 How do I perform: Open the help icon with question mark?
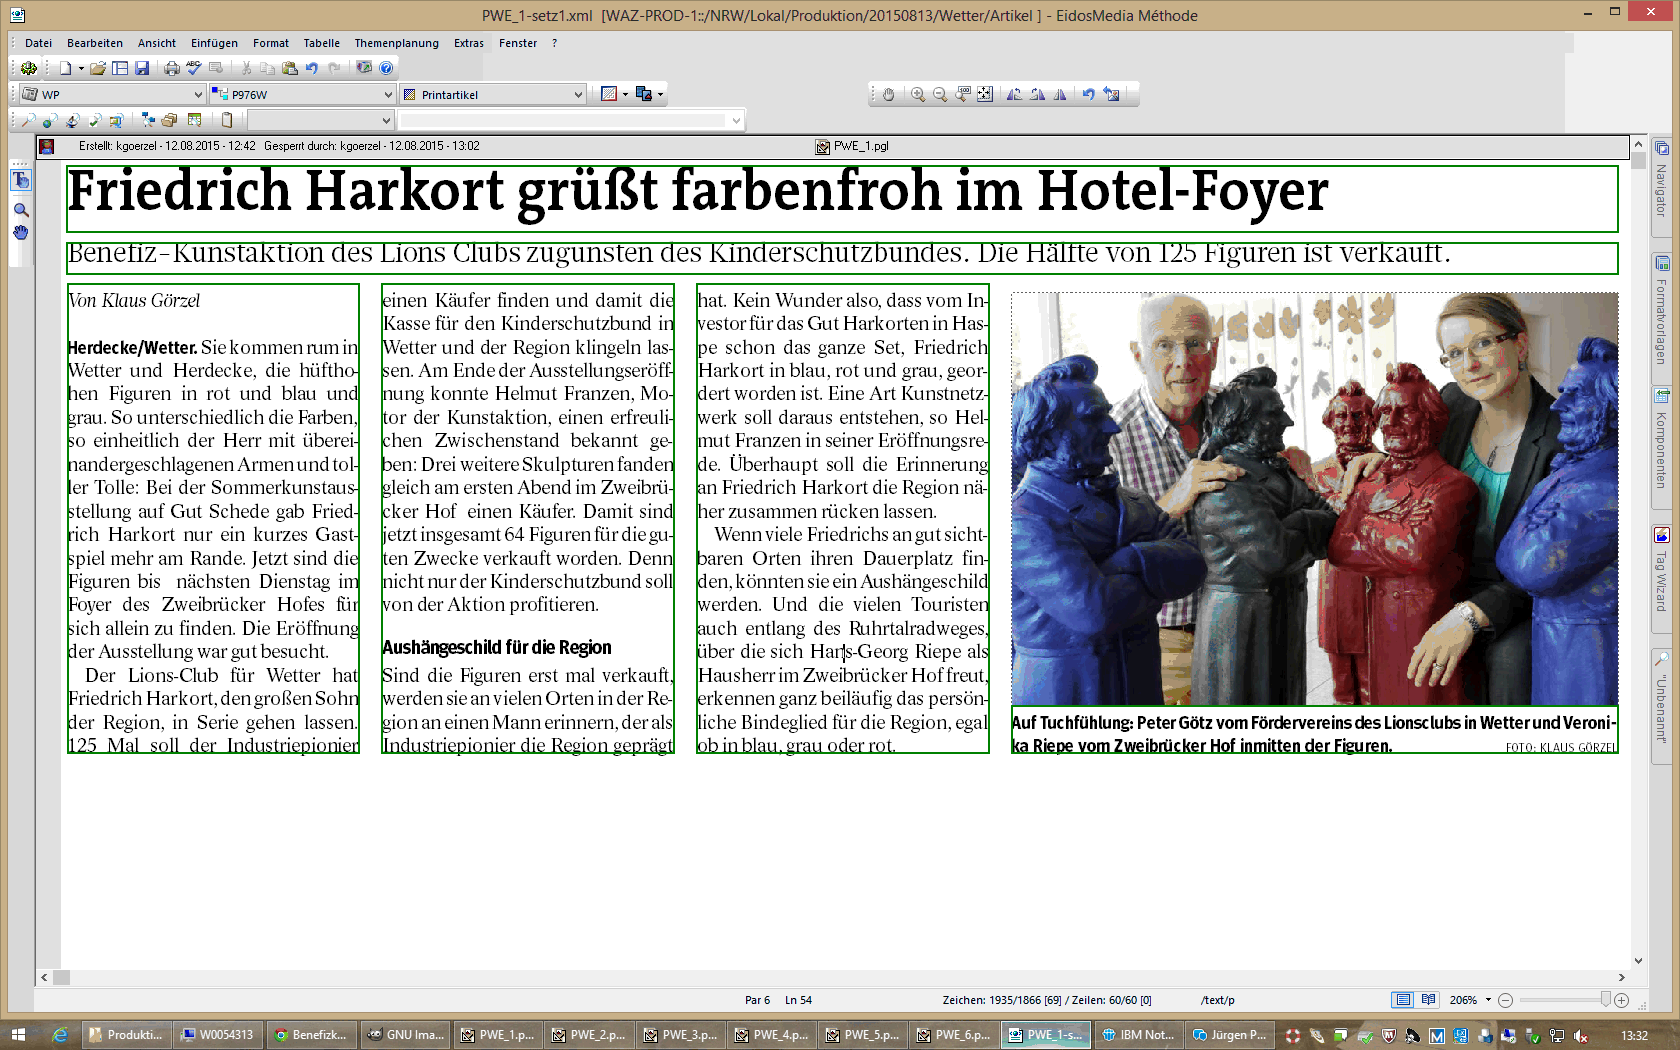tap(386, 68)
